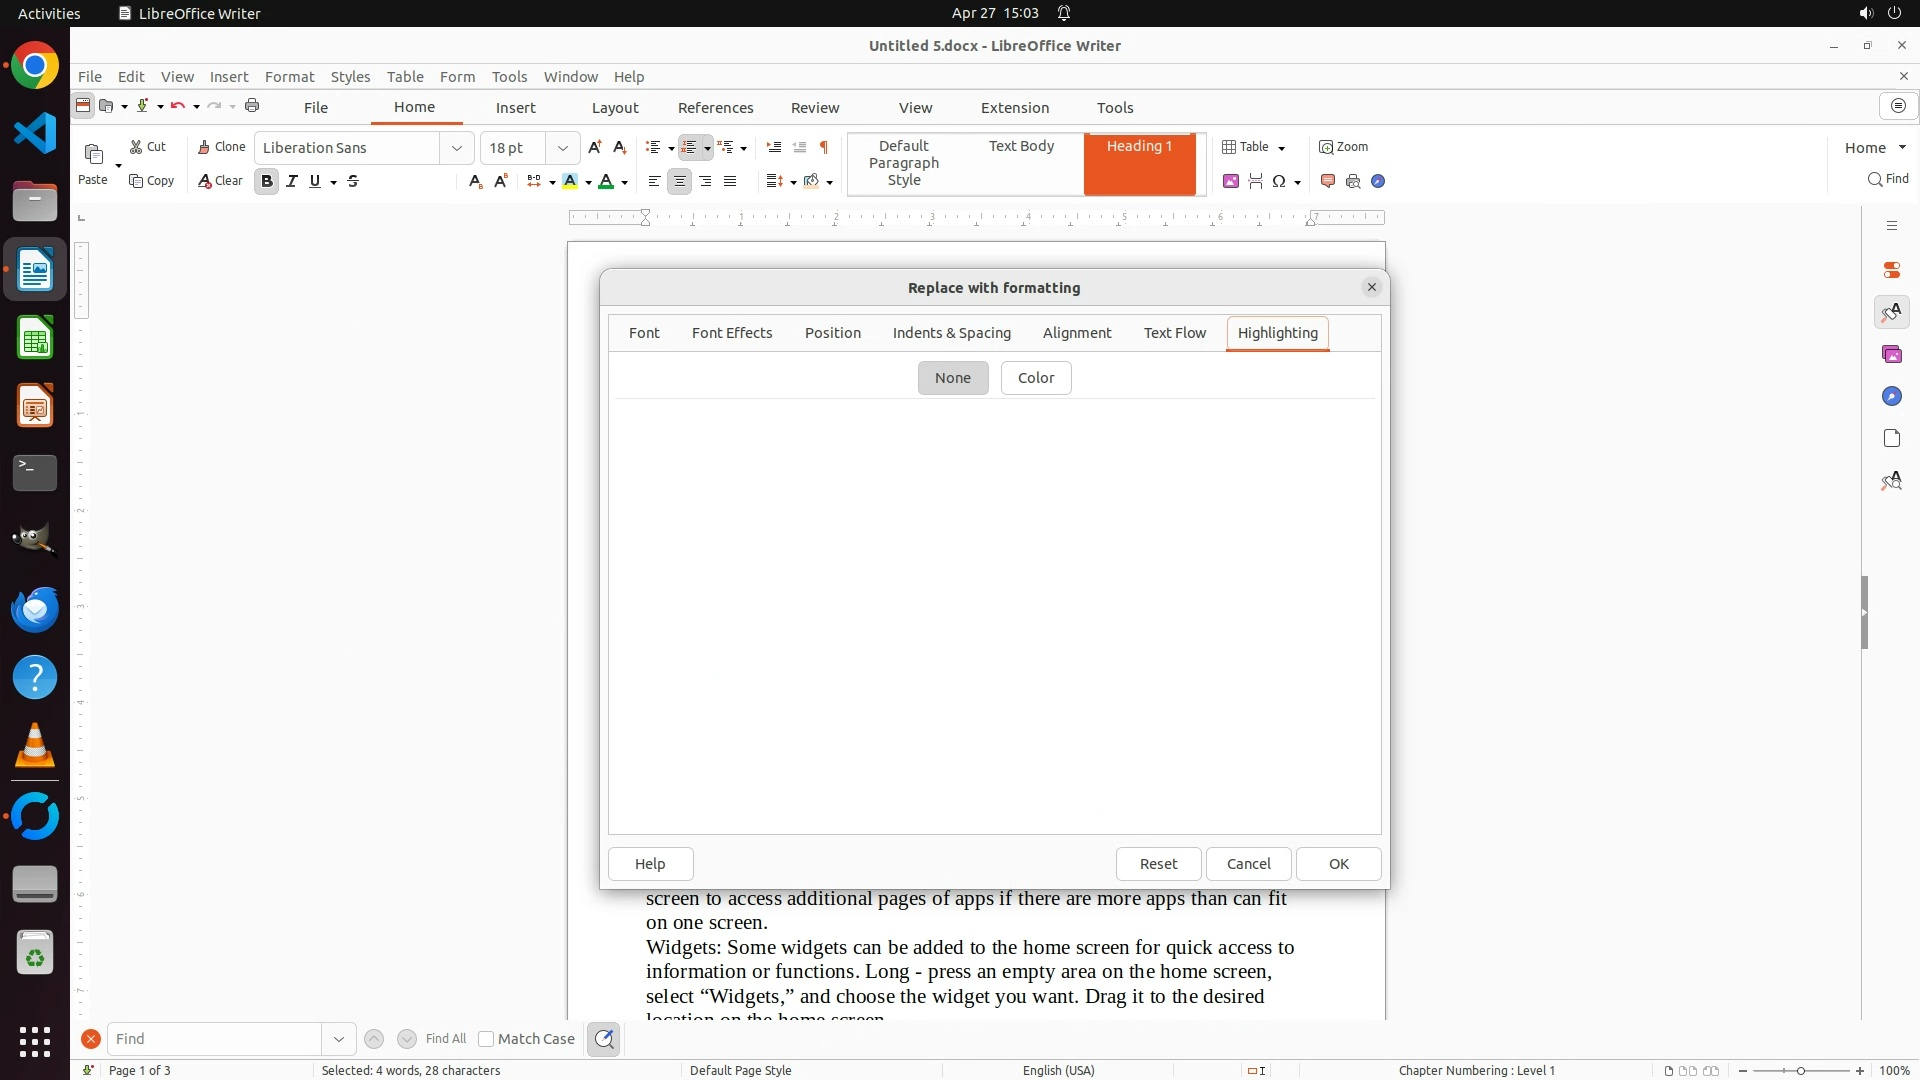
Task: Click the highlighting color yellow swatch
Action: (x=570, y=181)
